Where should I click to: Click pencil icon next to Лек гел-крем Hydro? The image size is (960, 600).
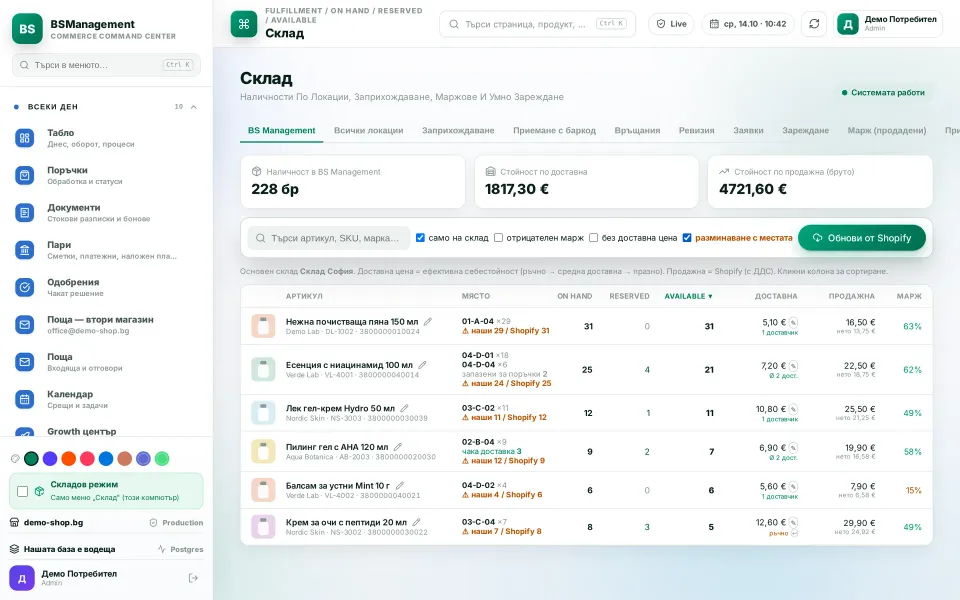coord(404,408)
